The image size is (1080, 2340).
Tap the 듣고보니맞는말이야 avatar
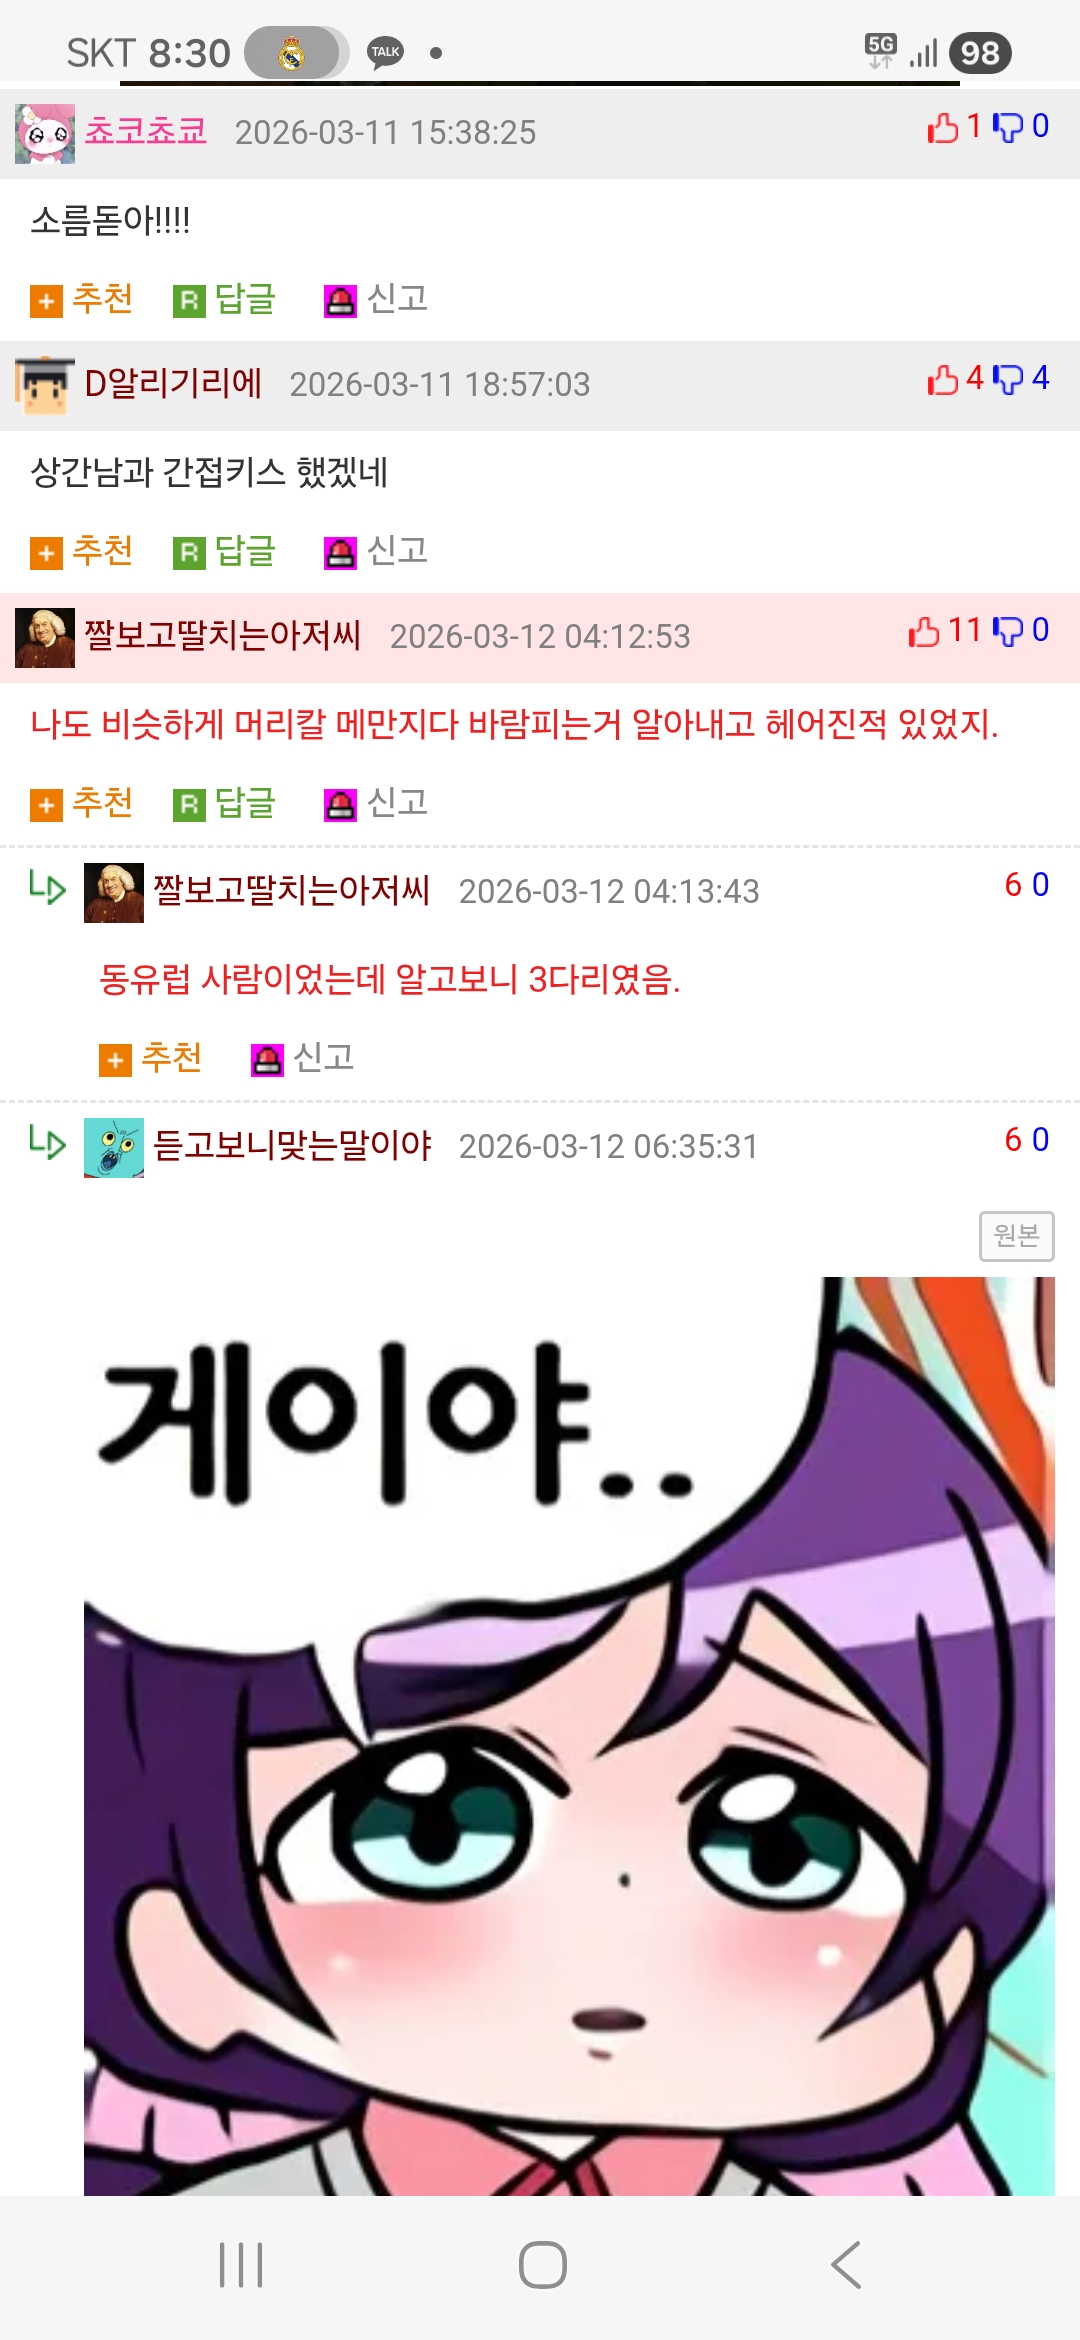(114, 1148)
